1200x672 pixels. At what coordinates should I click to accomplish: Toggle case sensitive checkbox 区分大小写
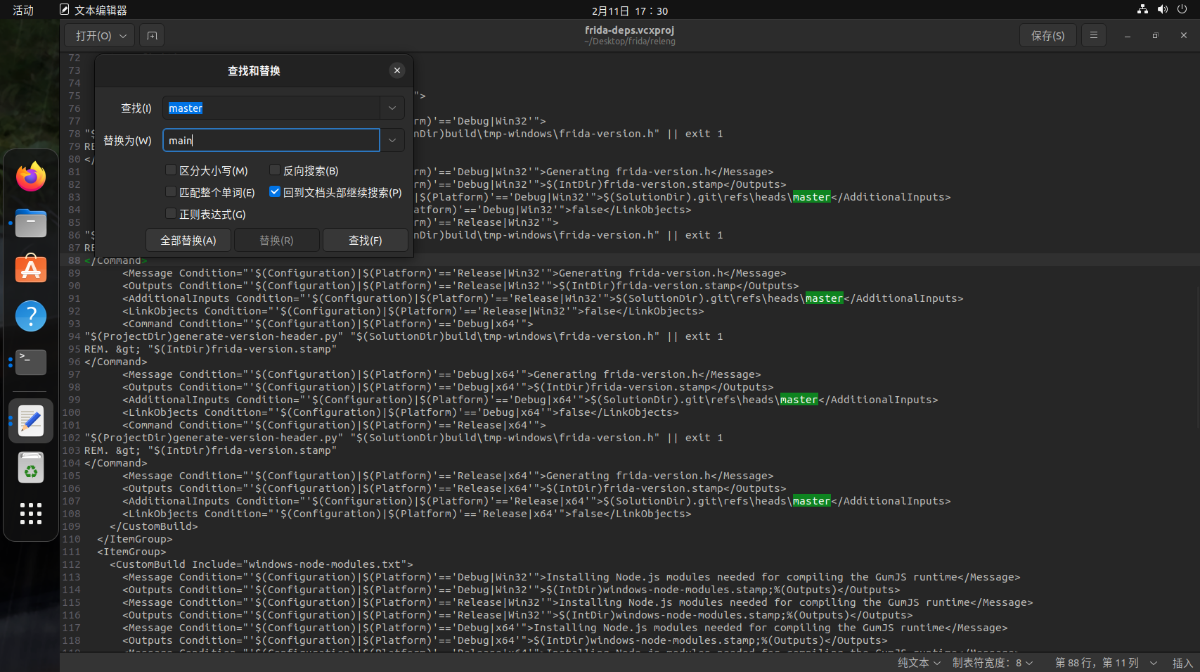tap(171, 171)
